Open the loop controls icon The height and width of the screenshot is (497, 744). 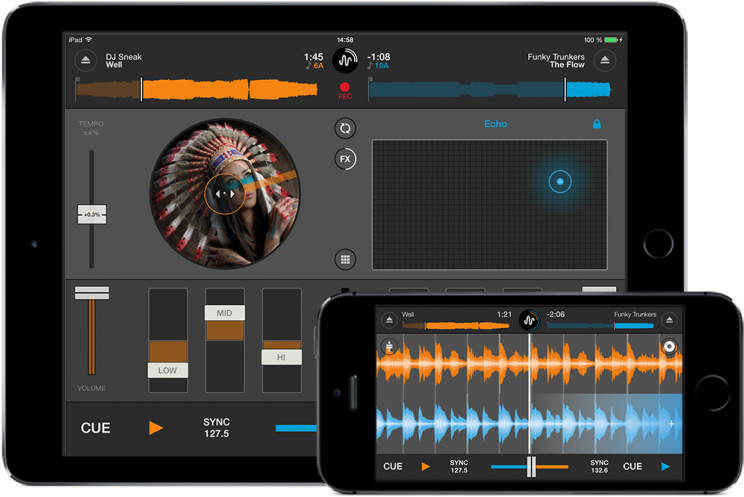tap(345, 128)
